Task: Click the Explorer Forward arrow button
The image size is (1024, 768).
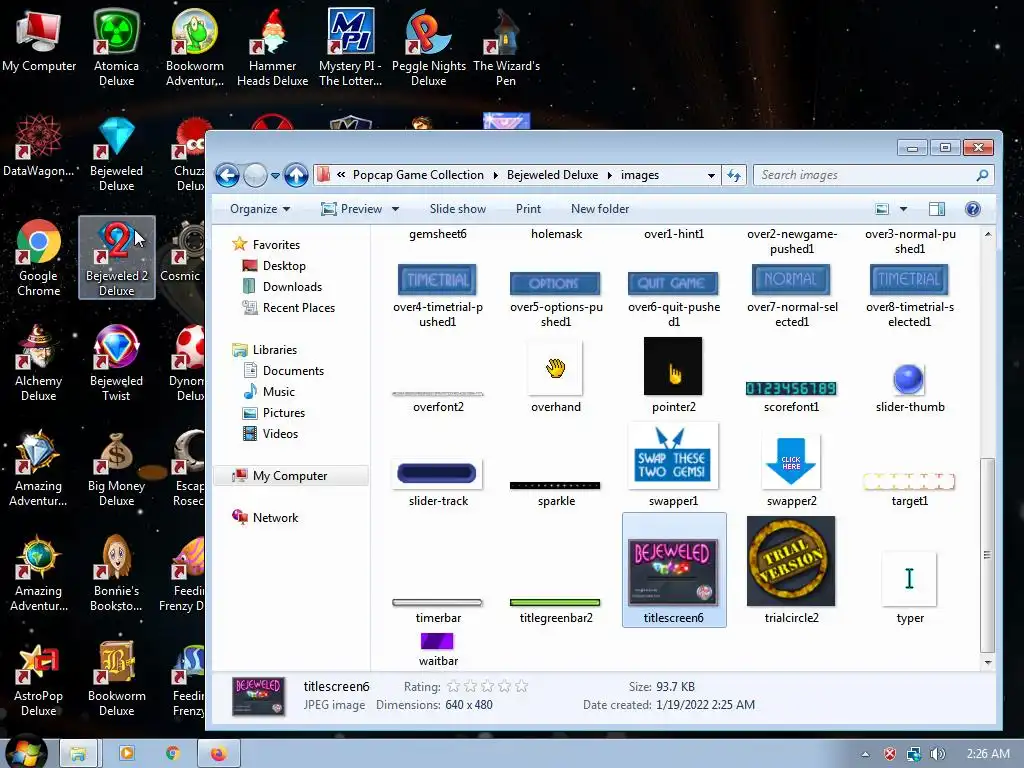Action: pos(255,175)
